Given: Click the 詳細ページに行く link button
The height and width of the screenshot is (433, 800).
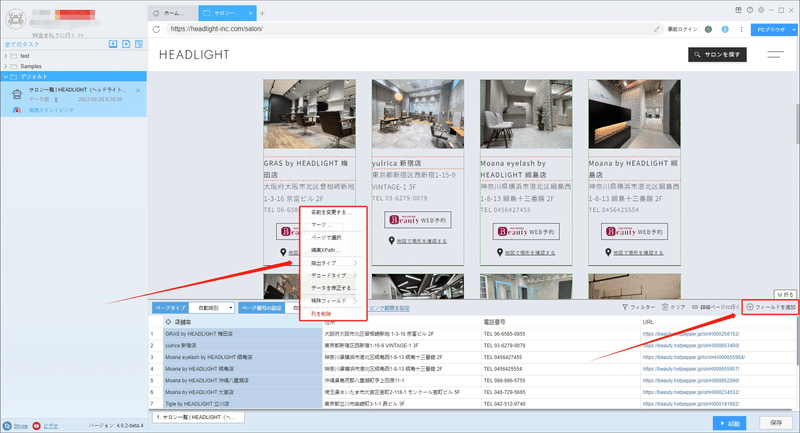Looking at the screenshot, I should (716, 308).
